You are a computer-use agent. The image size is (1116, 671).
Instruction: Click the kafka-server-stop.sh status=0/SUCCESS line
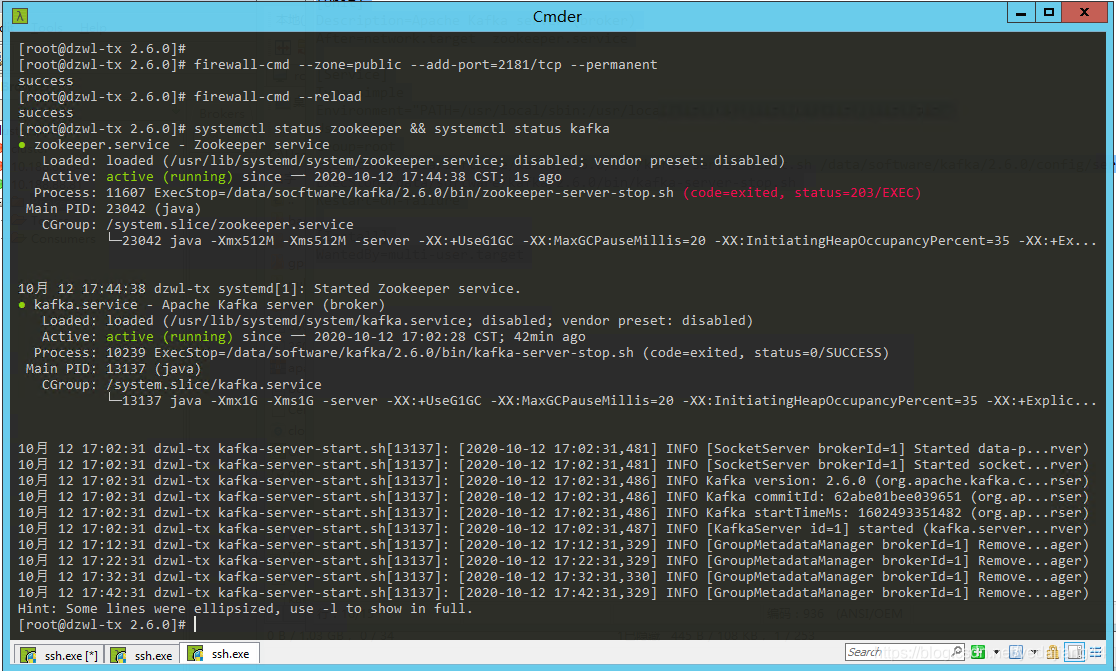(461, 353)
